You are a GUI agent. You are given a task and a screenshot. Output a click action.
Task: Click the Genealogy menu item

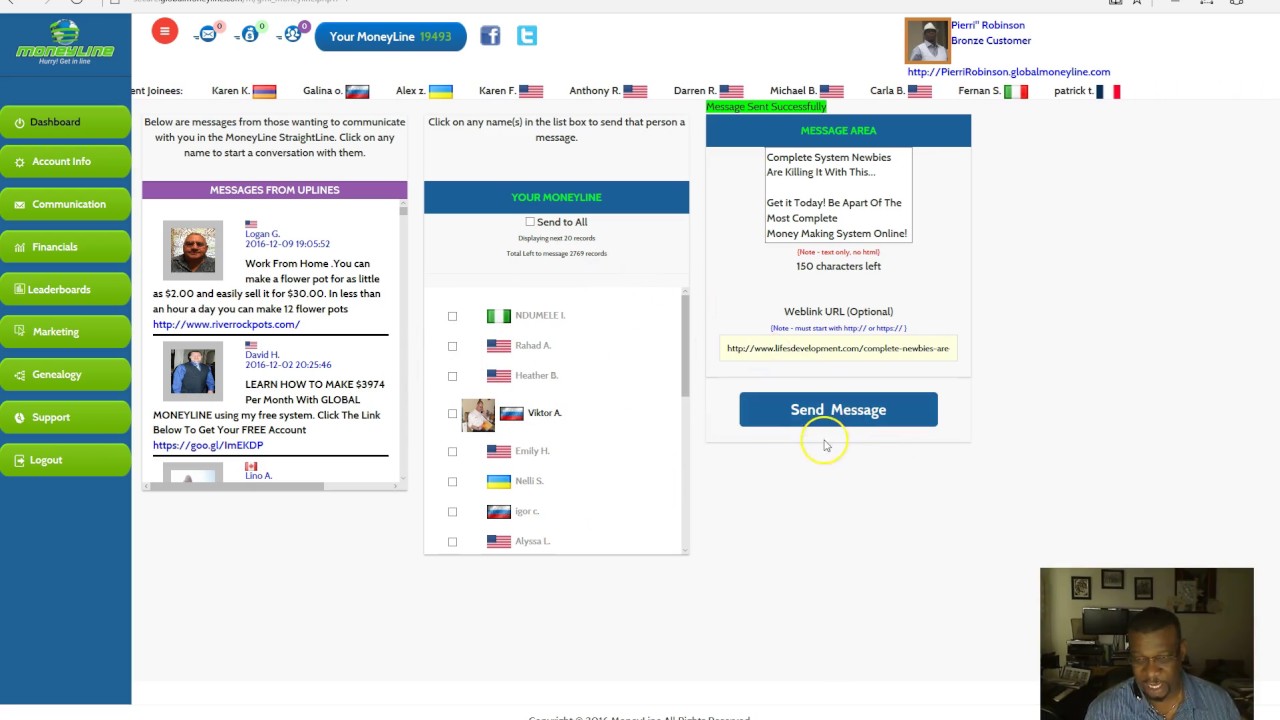coord(65,375)
